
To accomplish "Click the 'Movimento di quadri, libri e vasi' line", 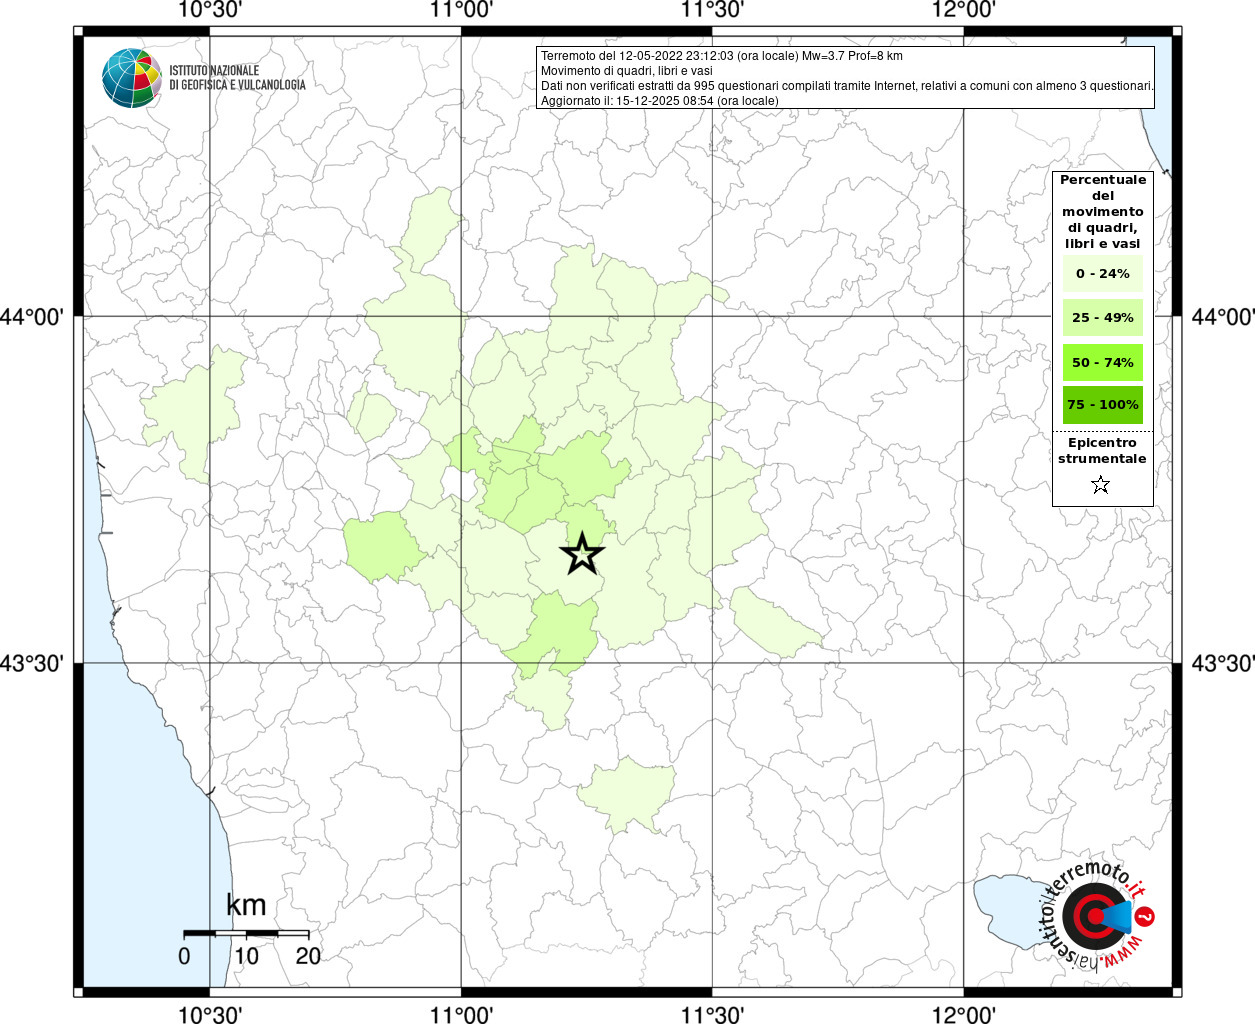I will 626,71.
